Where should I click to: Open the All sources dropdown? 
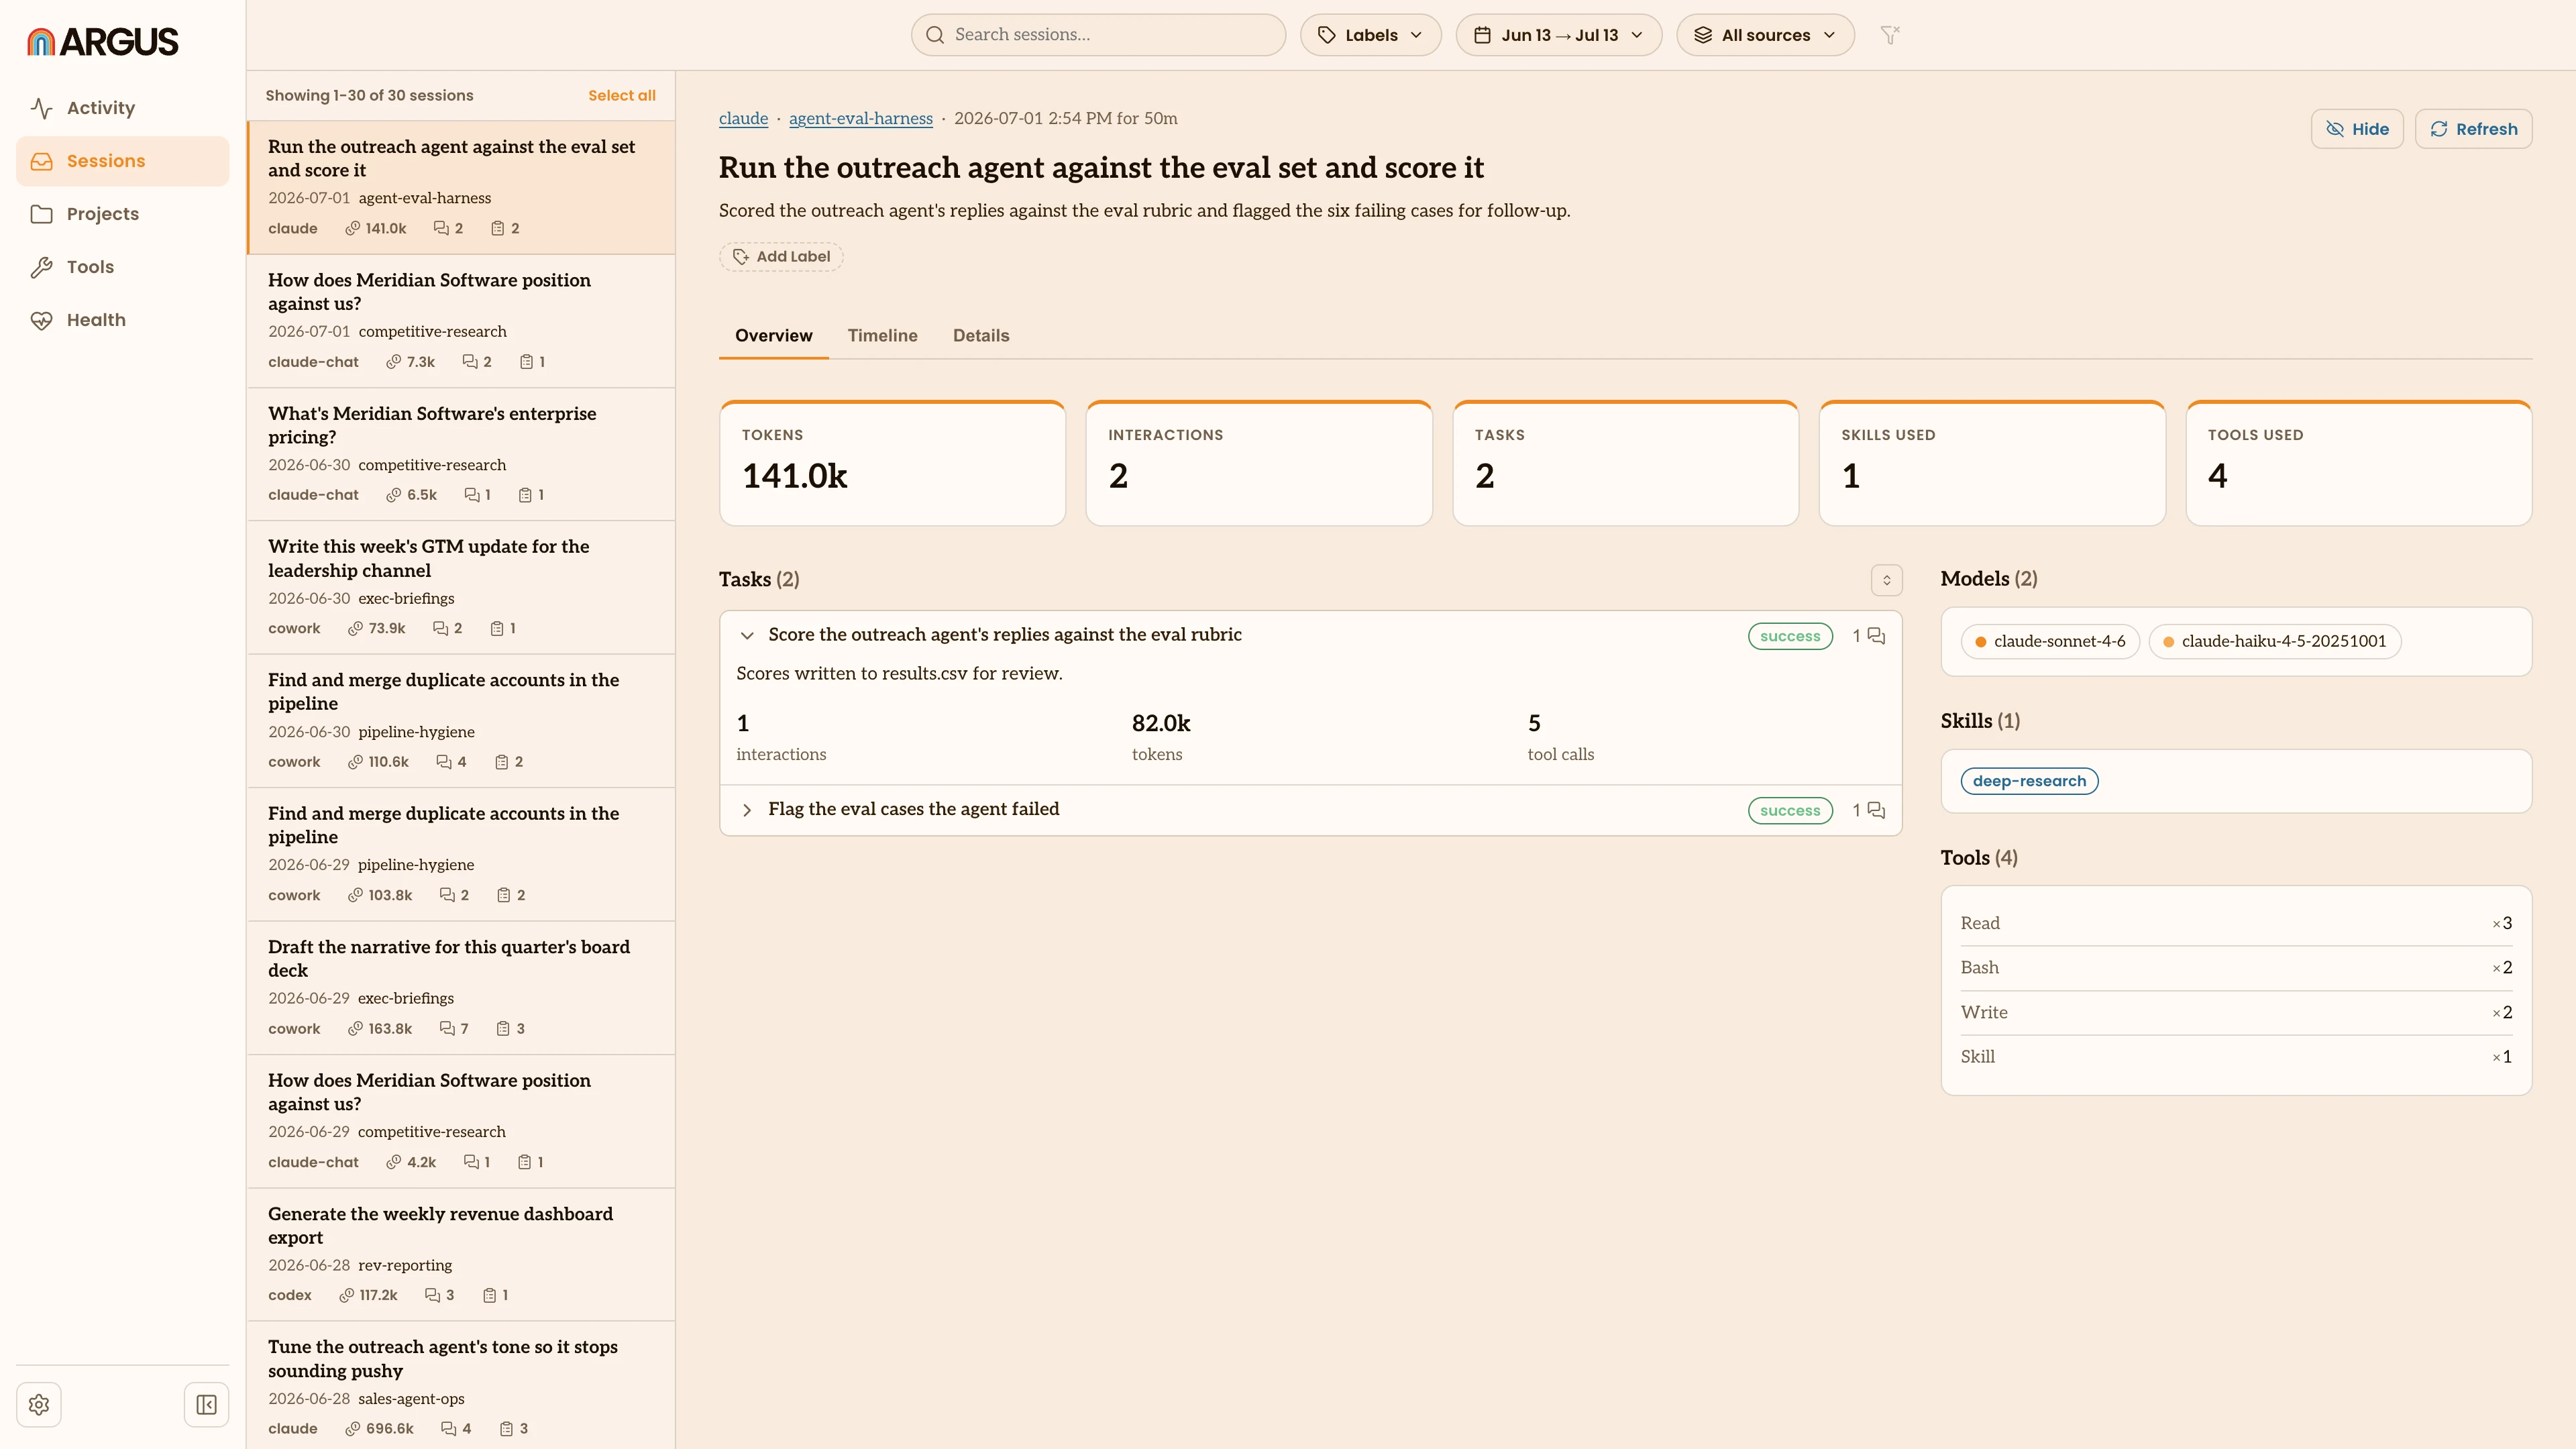tap(1765, 35)
